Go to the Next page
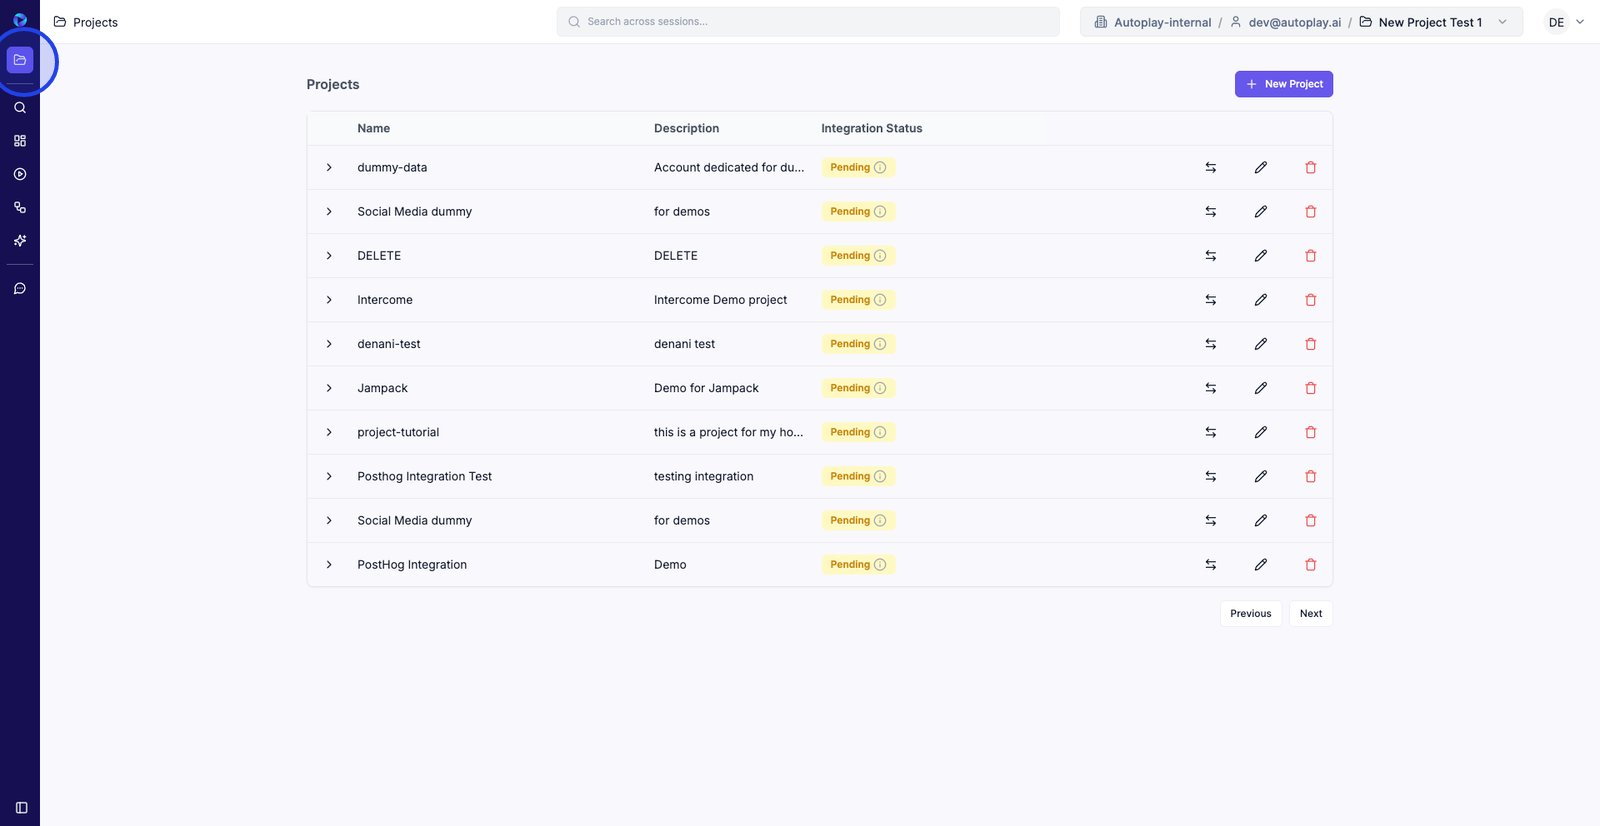This screenshot has width=1600, height=826. point(1310,614)
